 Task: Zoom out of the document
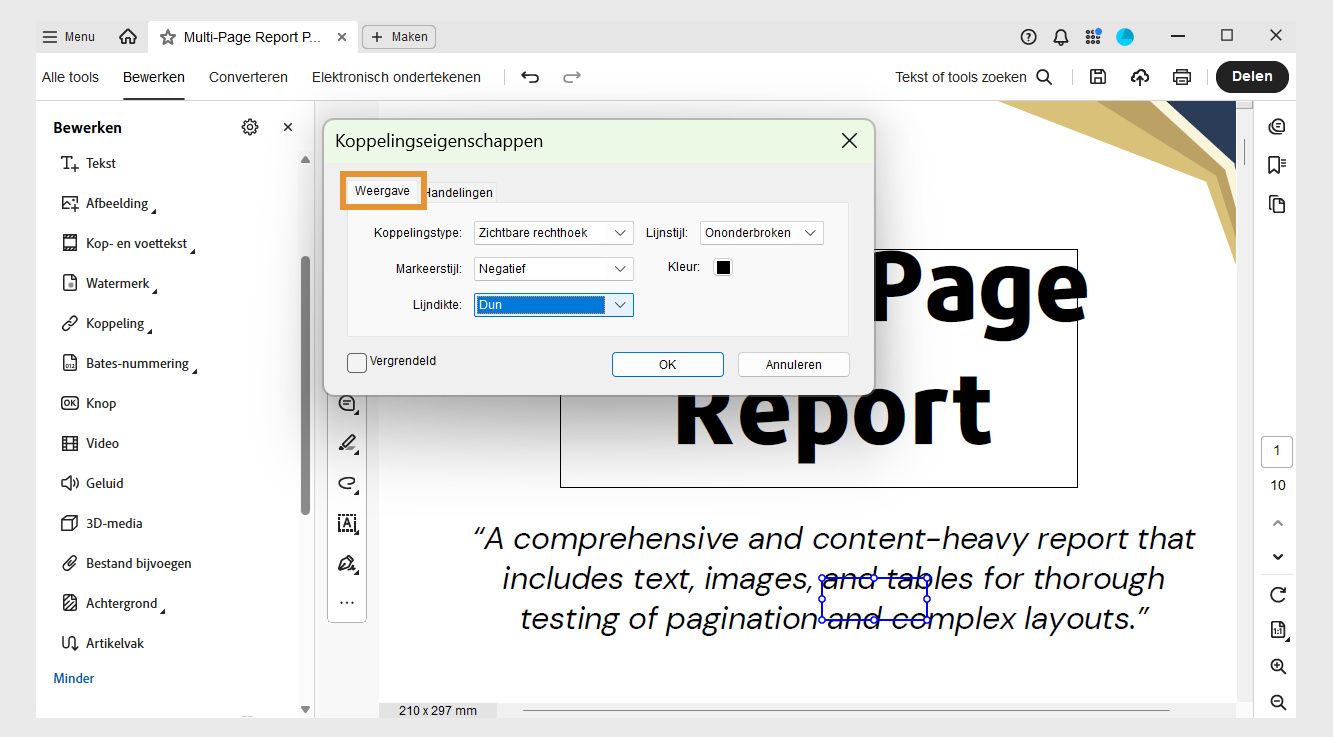(x=1278, y=703)
